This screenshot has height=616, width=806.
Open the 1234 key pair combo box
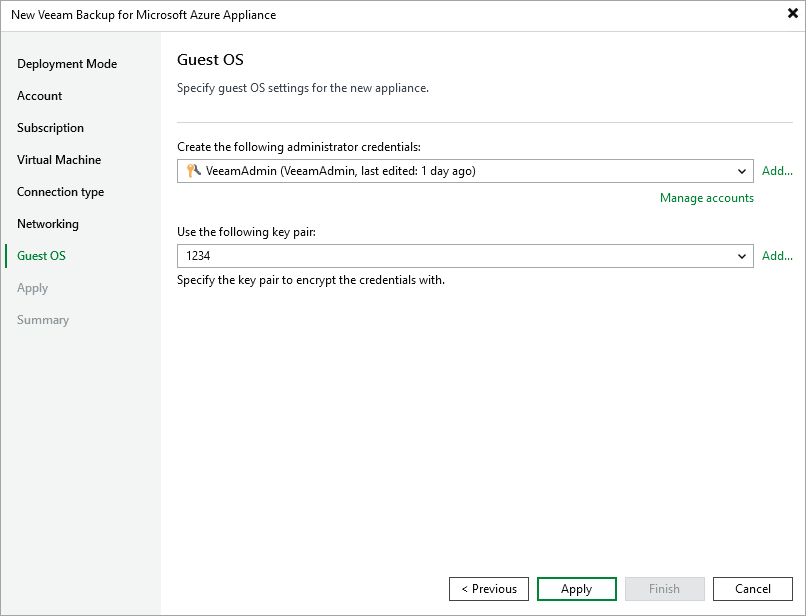click(465, 256)
